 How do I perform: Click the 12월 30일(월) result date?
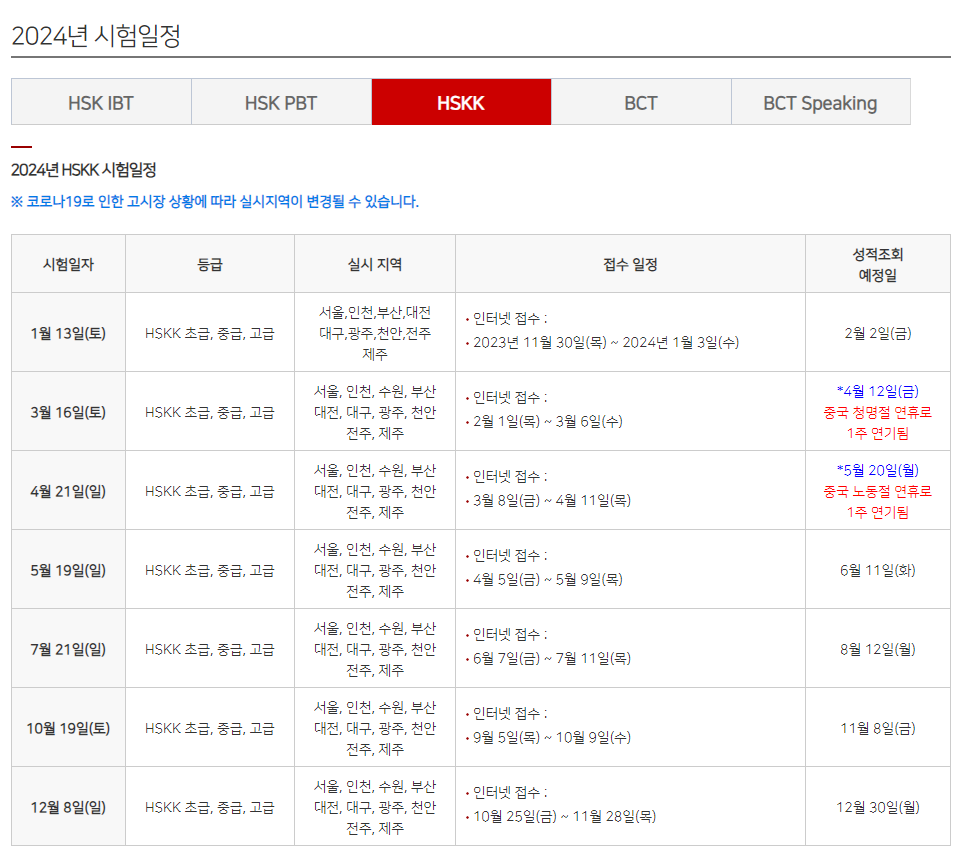tap(877, 807)
